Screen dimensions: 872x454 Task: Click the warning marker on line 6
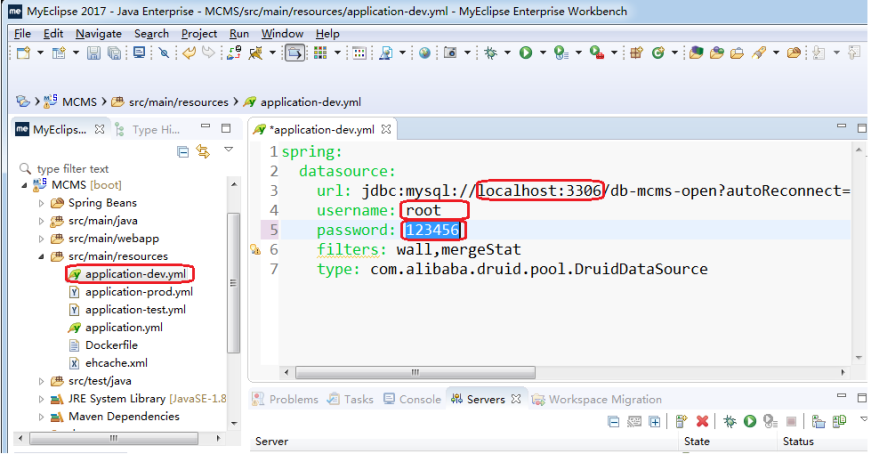255,250
